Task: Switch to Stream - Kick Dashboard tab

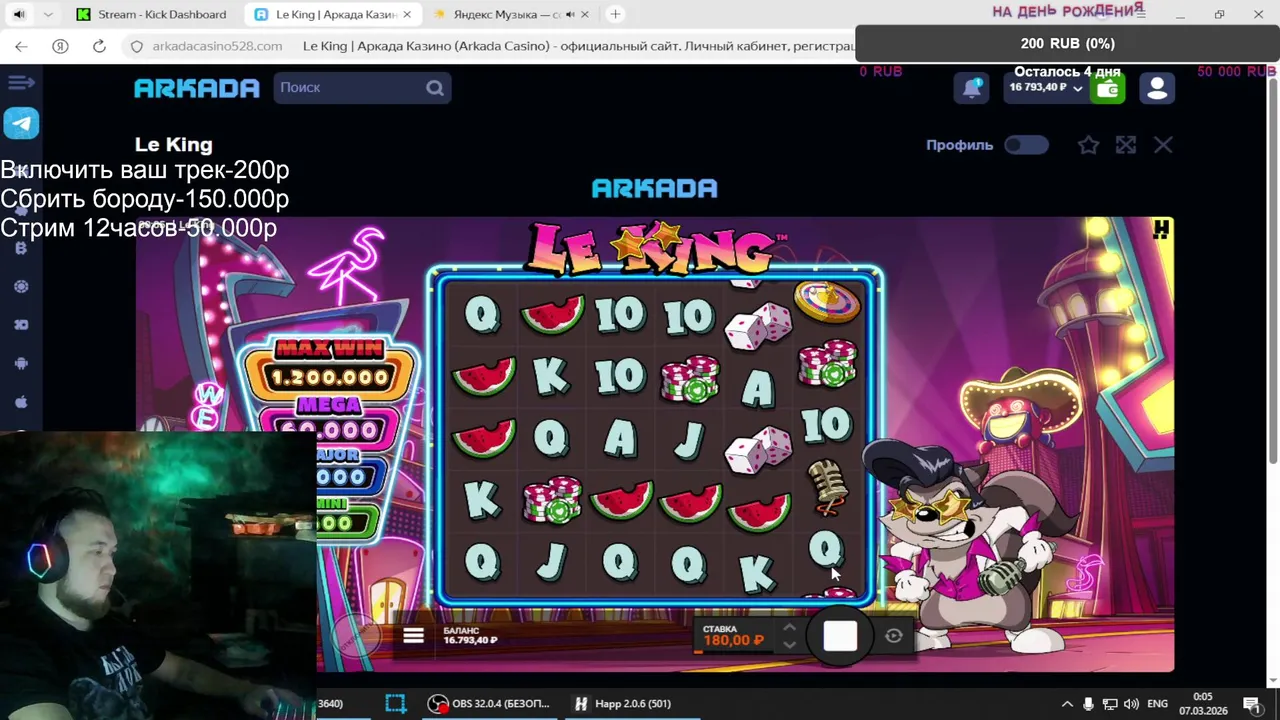Action: 152,14
